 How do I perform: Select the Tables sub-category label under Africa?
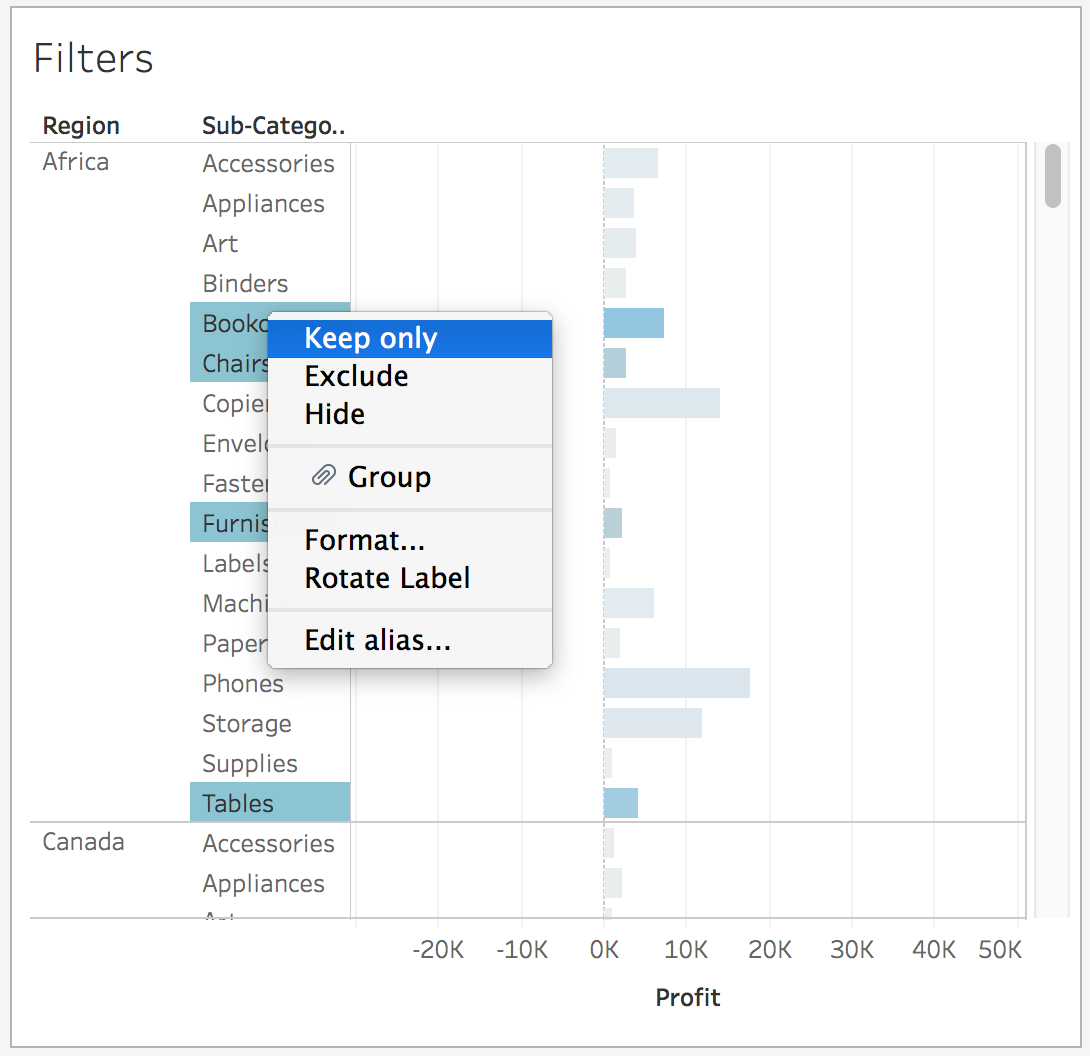[x=238, y=803]
